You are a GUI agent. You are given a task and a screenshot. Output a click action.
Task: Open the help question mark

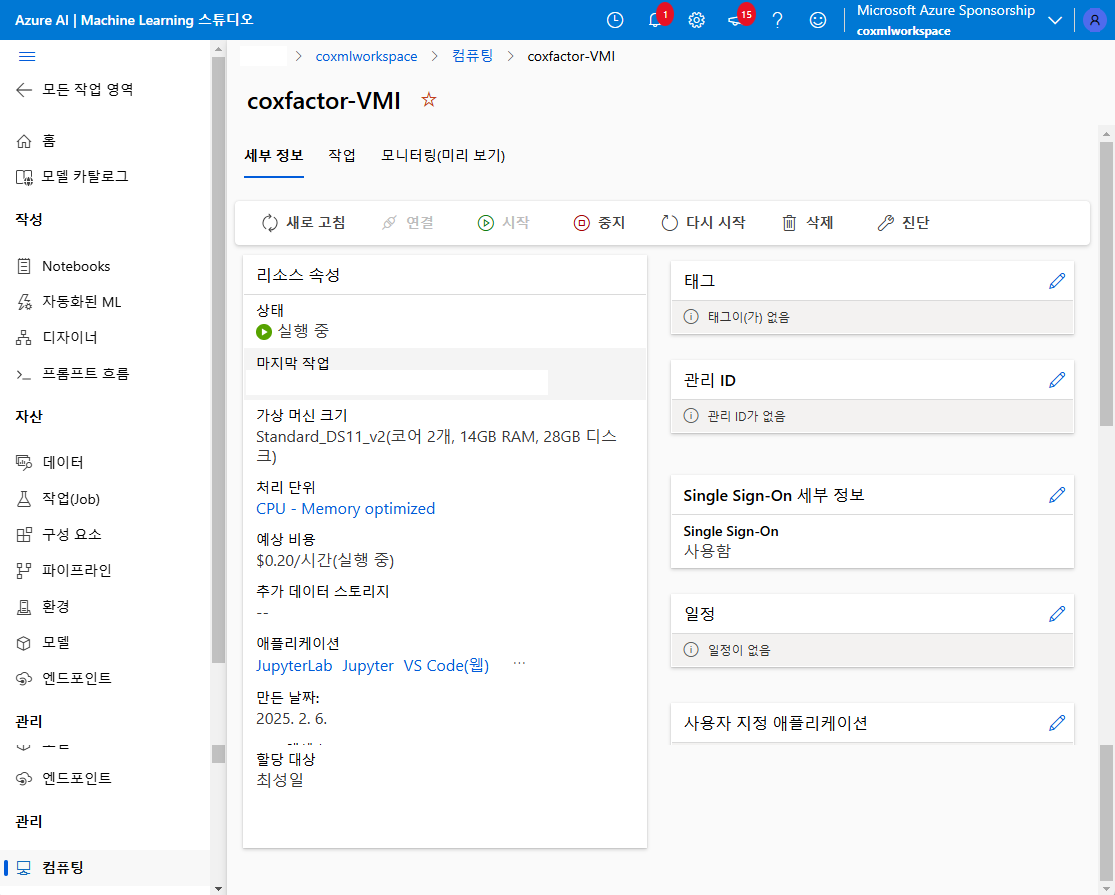[x=778, y=20]
